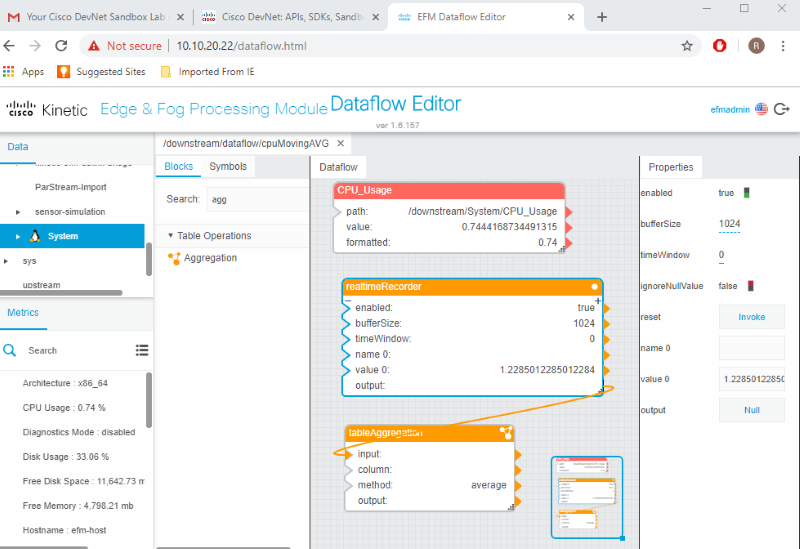Toggle the enabled property true indicator

click(x=746, y=193)
